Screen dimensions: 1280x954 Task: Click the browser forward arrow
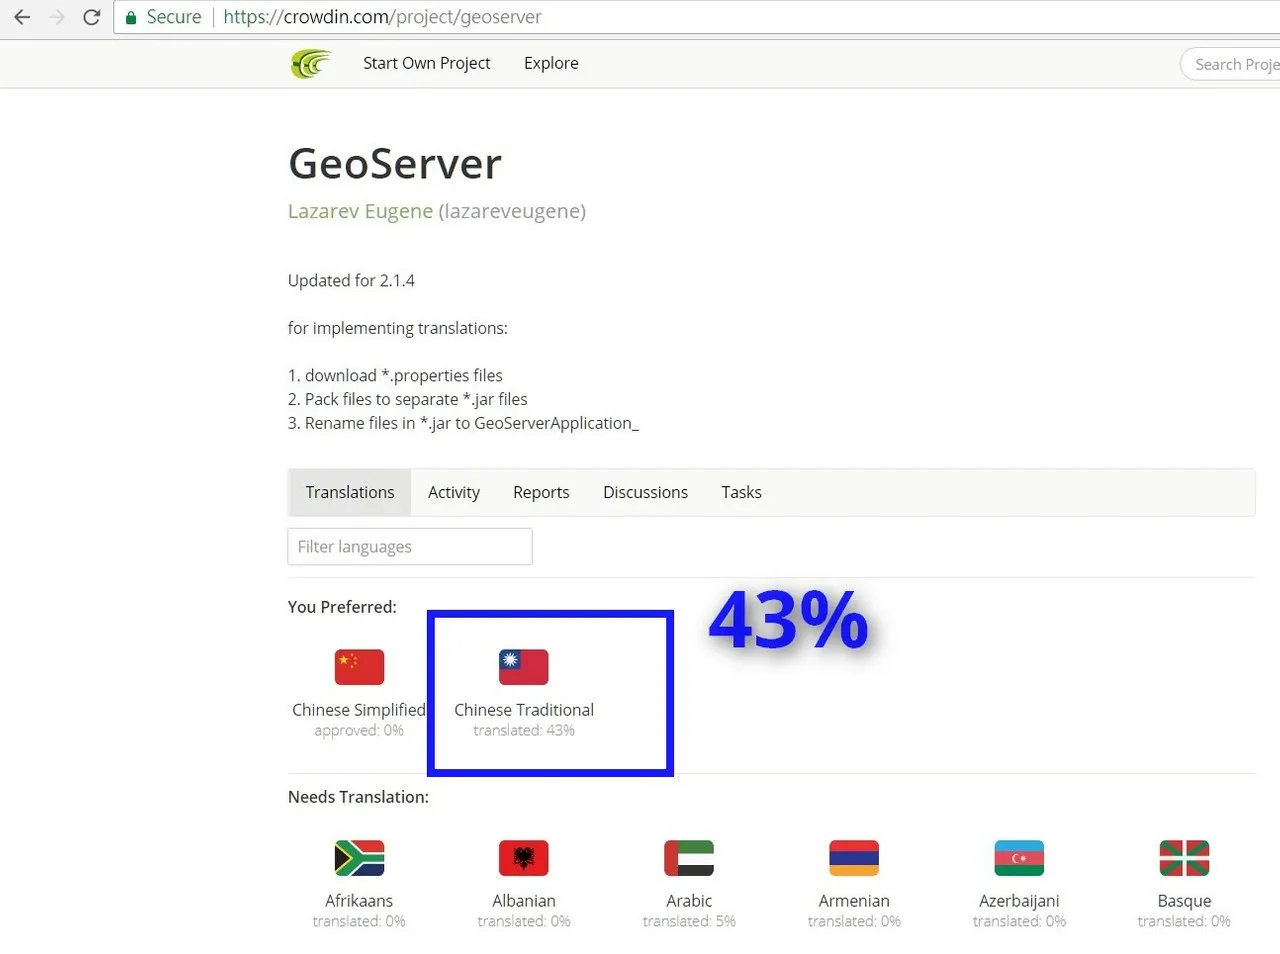point(57,17)
